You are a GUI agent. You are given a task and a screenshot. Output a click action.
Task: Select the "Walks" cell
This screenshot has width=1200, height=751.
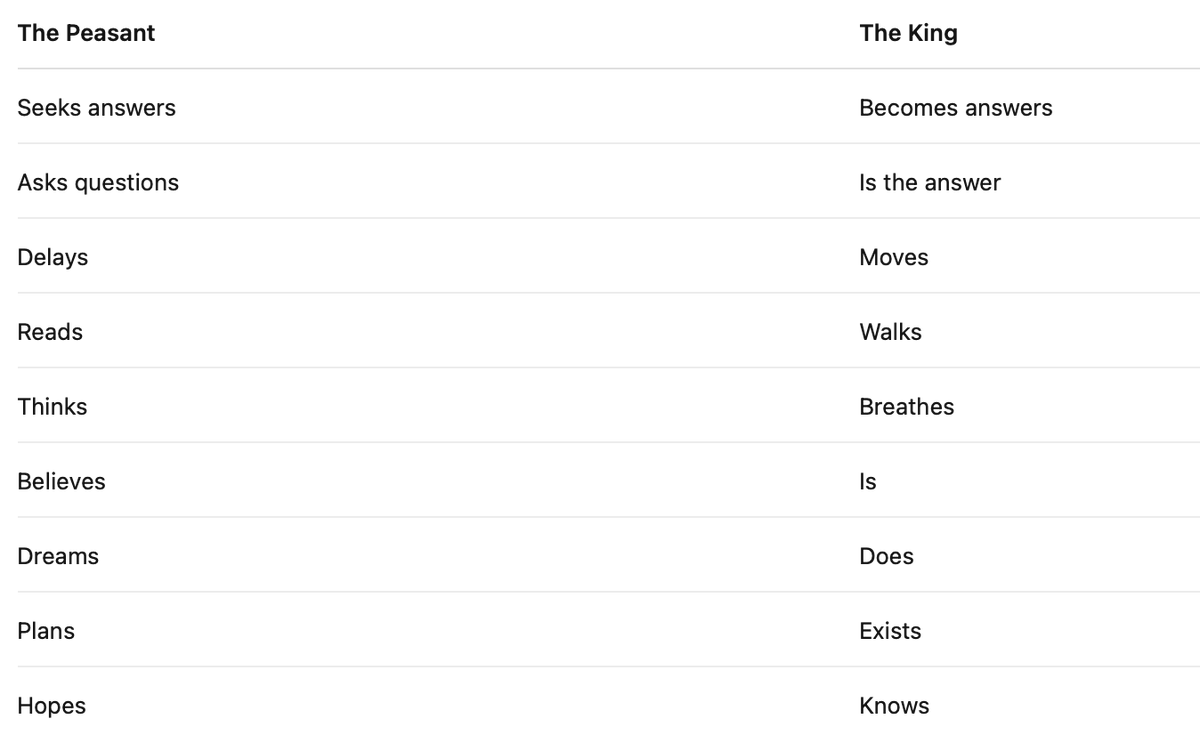[x=890, y=332]
